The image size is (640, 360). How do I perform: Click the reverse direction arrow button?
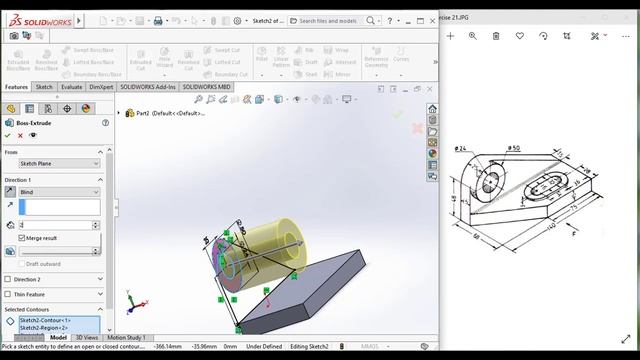point(10,191)
